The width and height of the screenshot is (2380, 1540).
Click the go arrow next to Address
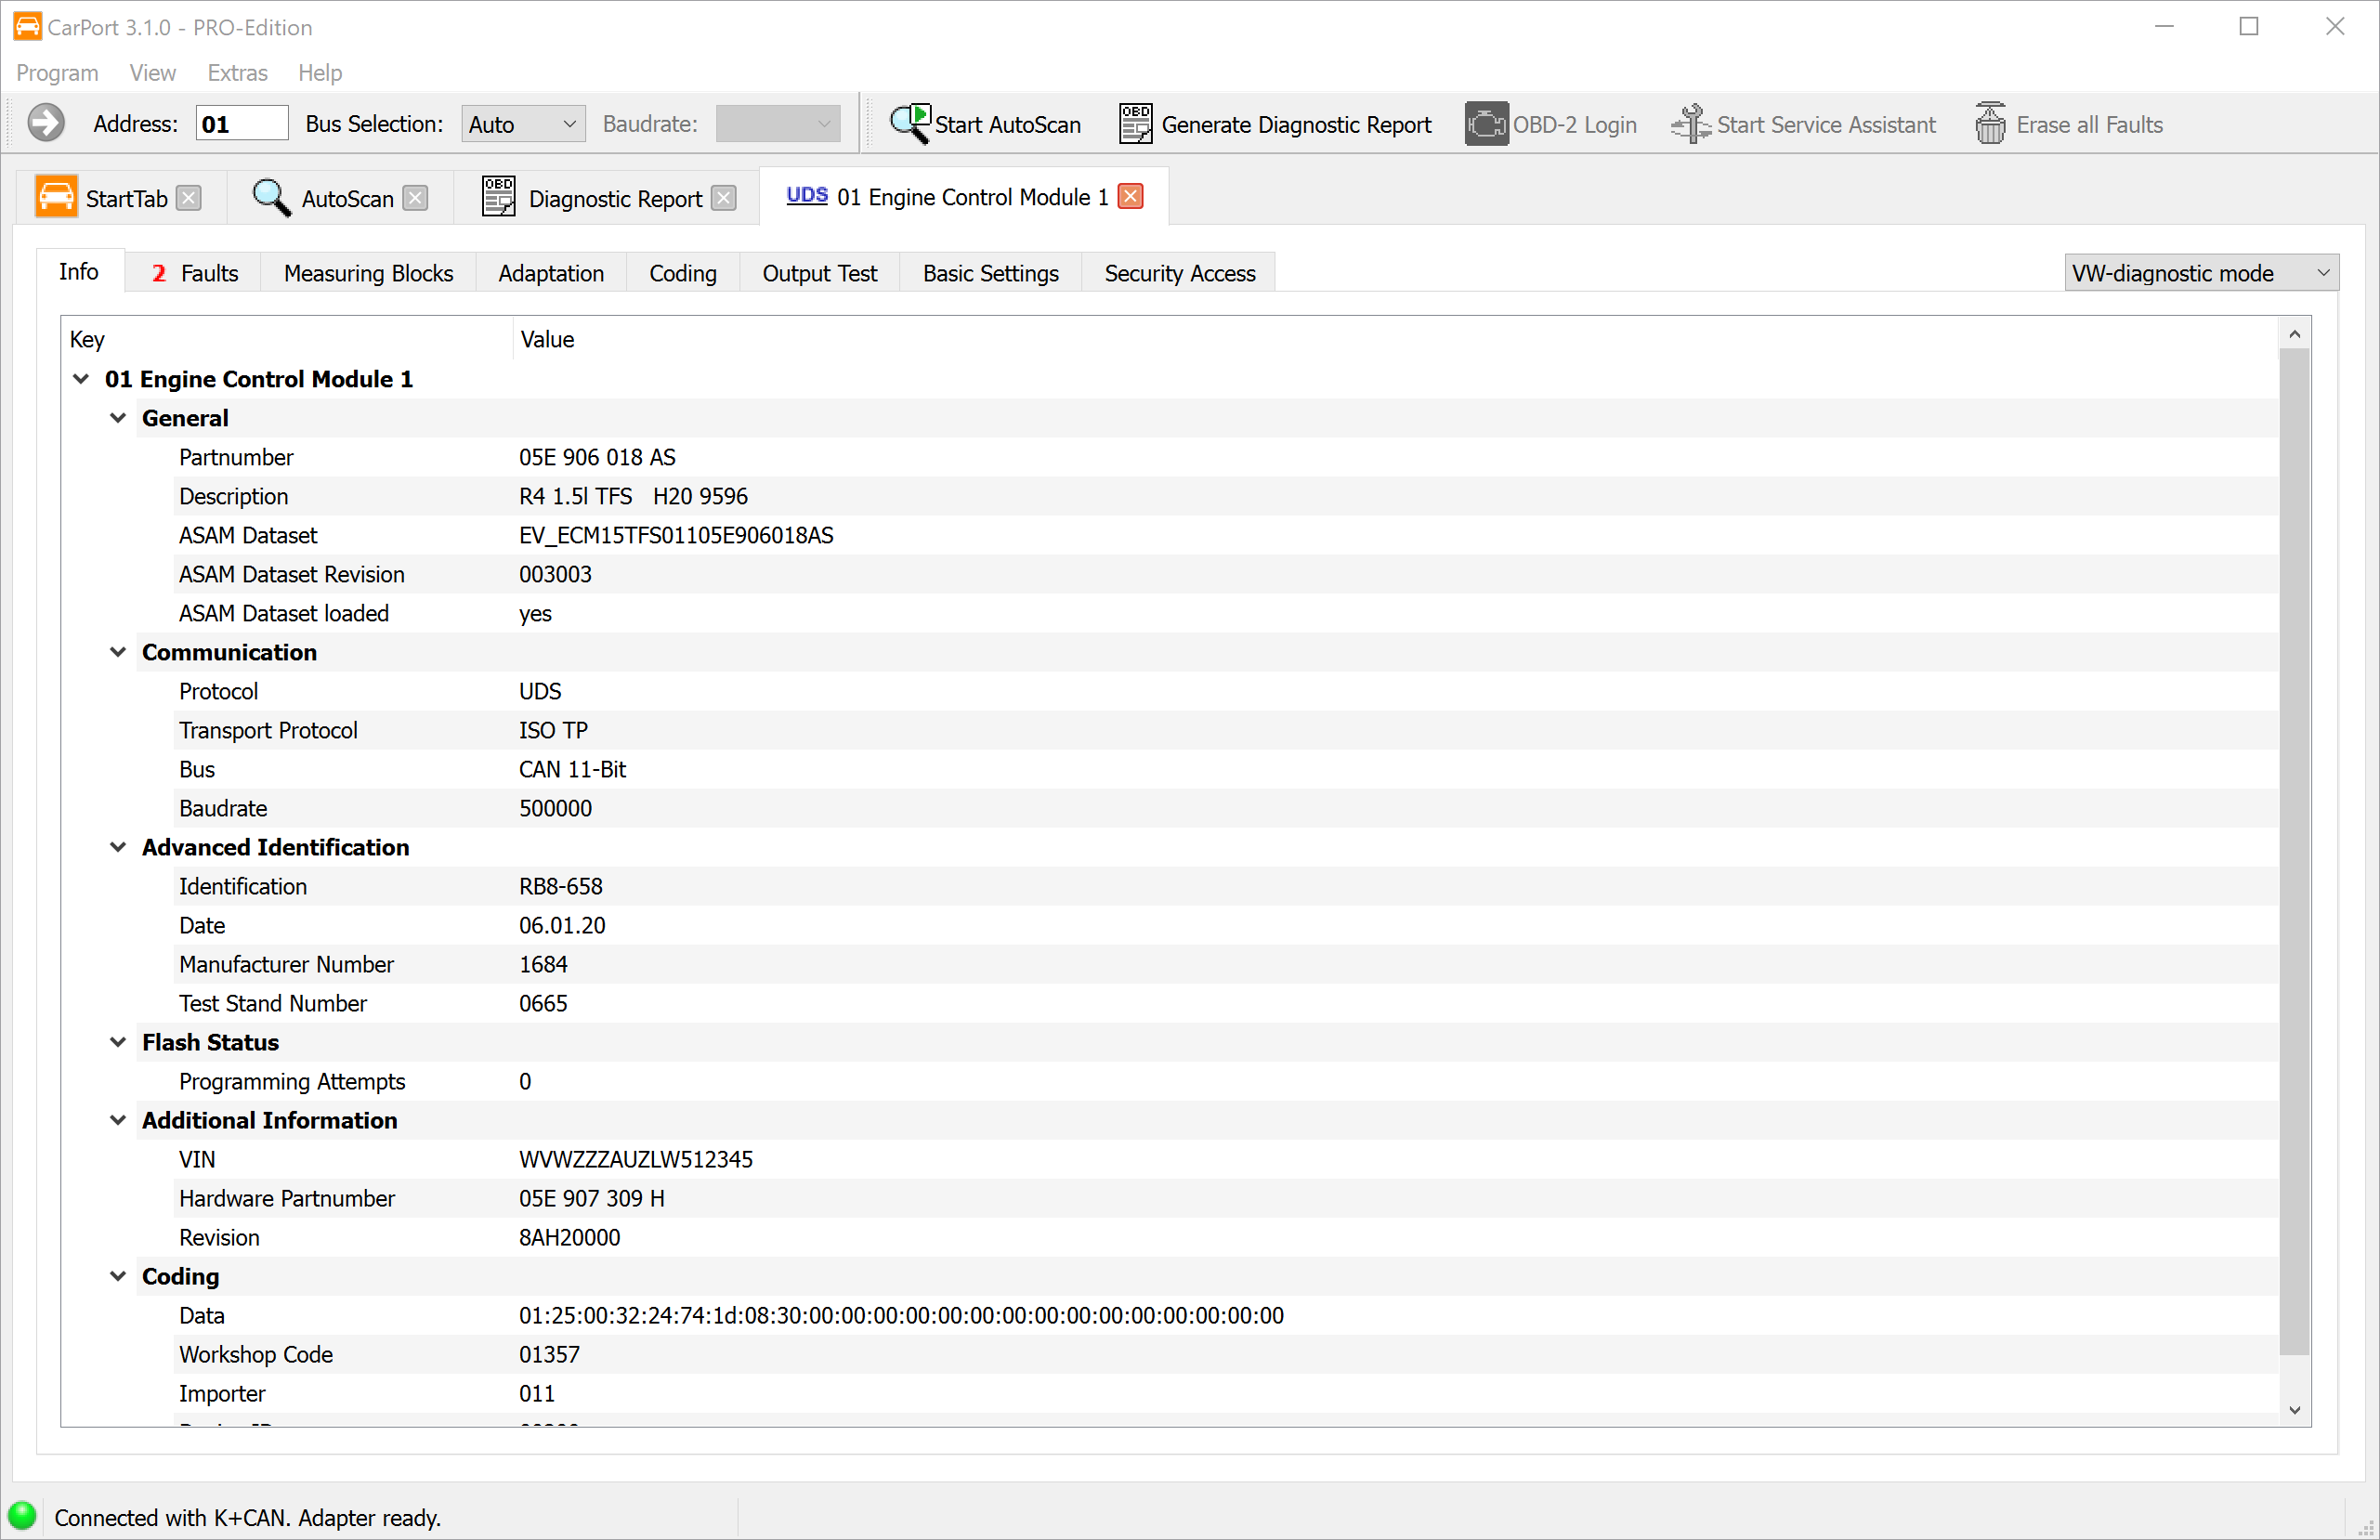click(45, 124)
